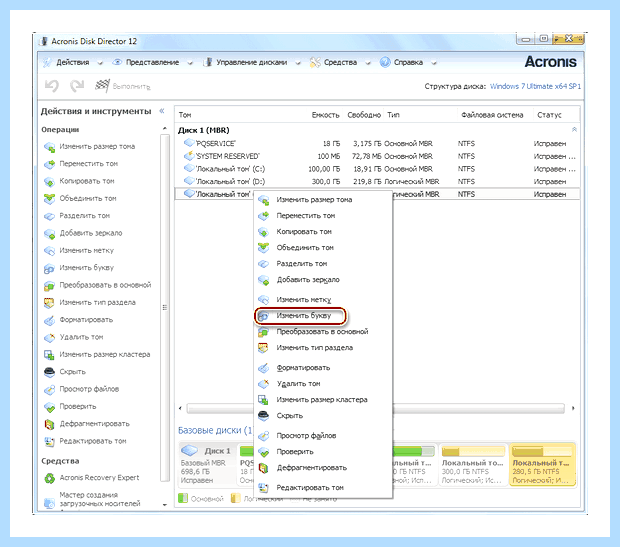Select the 280,5 ГБ NTFS partition block
Screen dimensions: 620x547
[x=542, y=464]
